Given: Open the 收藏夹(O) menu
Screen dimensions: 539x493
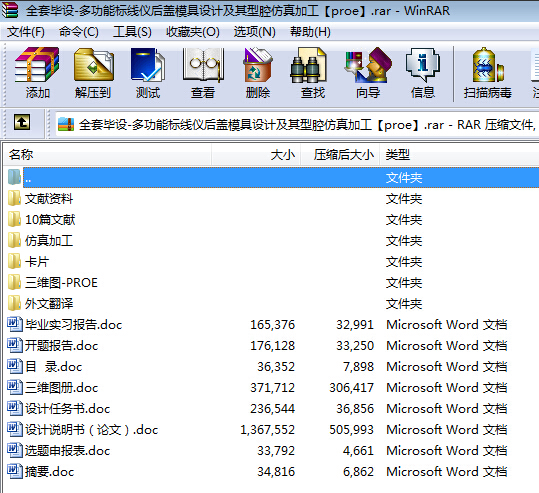Looking at the screenshot, I should tap(193, 32).
